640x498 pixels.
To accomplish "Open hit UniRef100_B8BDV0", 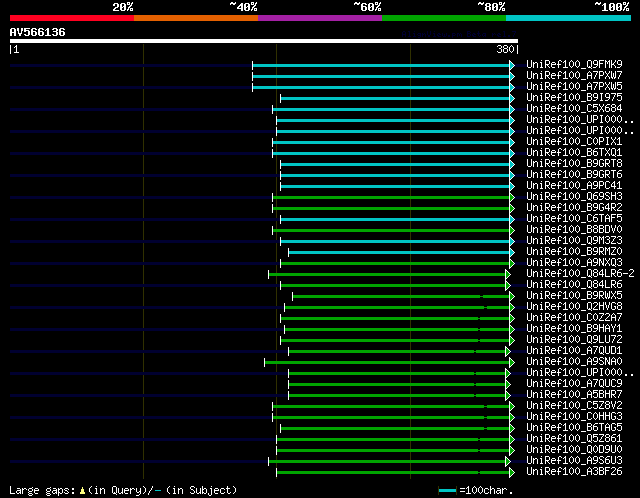I will pos(574,230).
